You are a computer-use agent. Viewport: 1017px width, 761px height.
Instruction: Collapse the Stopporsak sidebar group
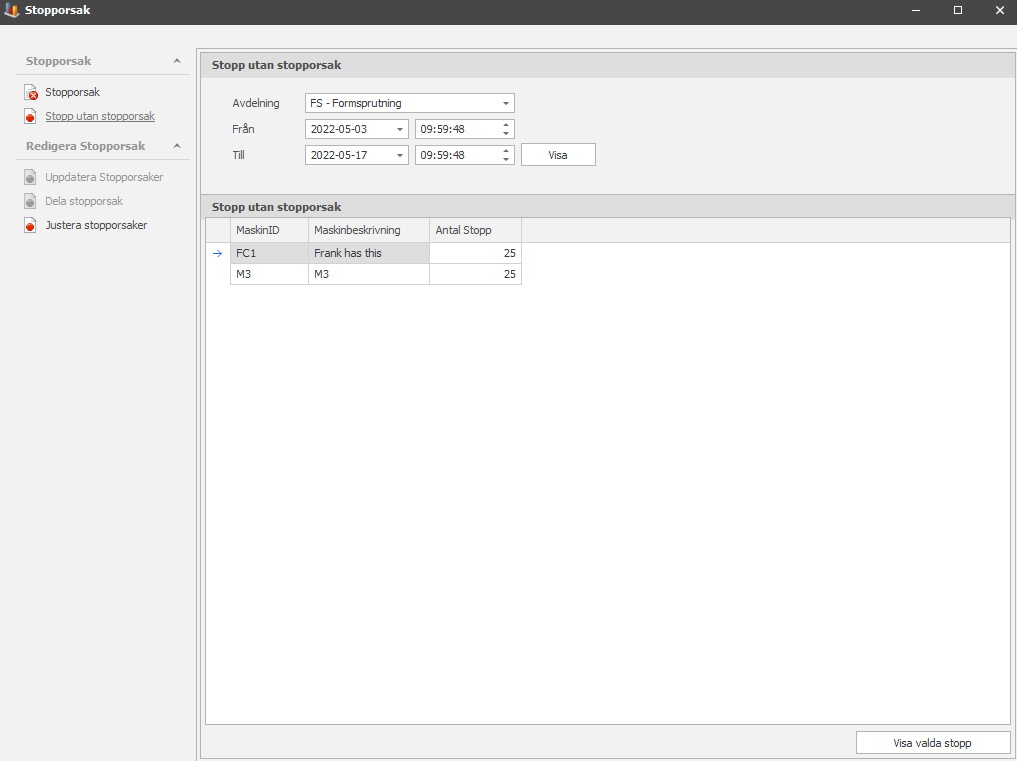pyautogui.click(x=176, y=61)
